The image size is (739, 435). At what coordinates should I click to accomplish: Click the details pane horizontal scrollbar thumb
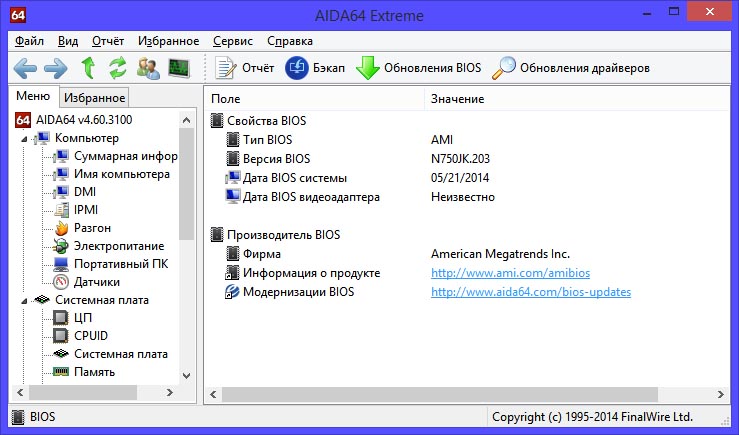[x=440, y=394]
